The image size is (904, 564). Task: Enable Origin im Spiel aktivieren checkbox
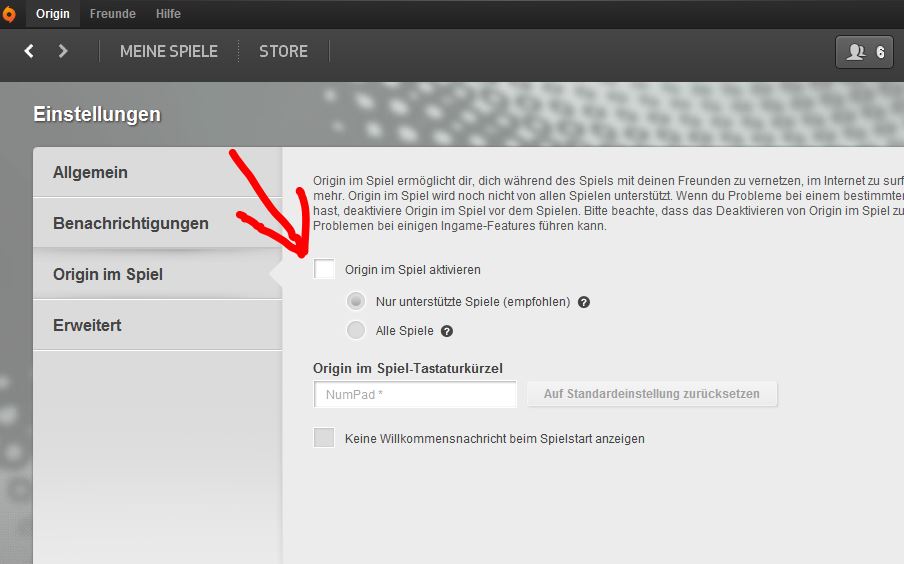point(324,269)
